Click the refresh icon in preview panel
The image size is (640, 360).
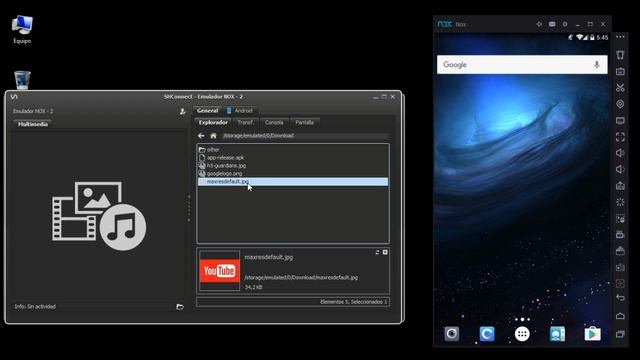click(377, 253)
